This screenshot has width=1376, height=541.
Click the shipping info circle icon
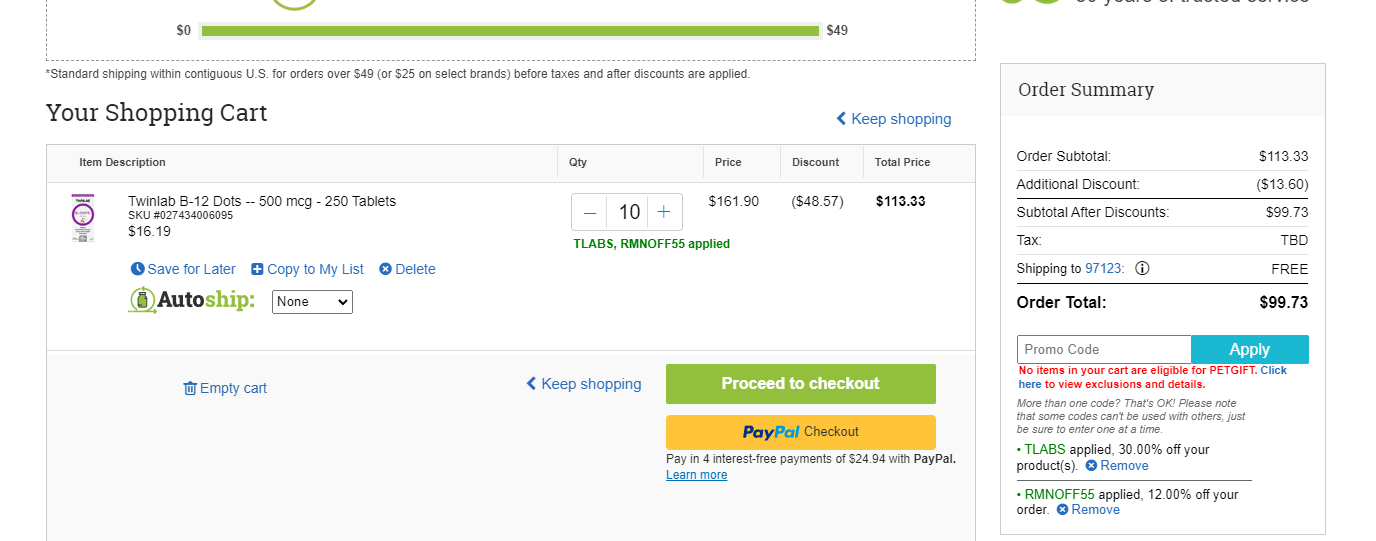click(1142, 268)
